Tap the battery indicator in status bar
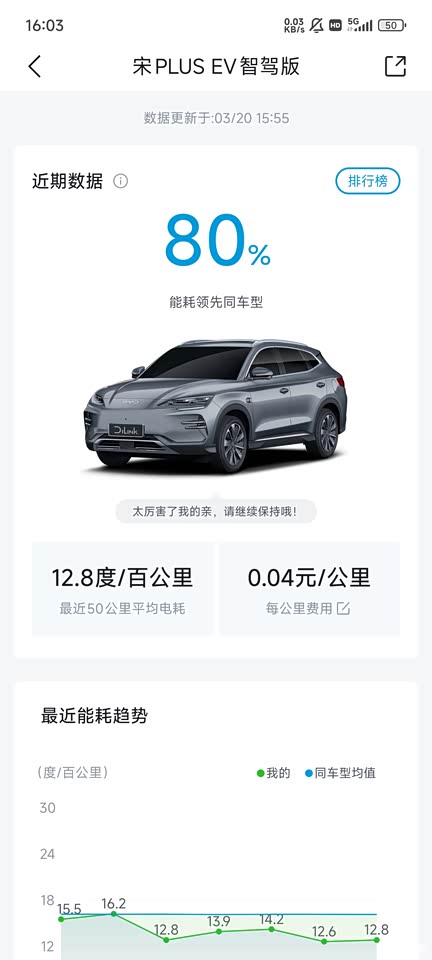 392,26
